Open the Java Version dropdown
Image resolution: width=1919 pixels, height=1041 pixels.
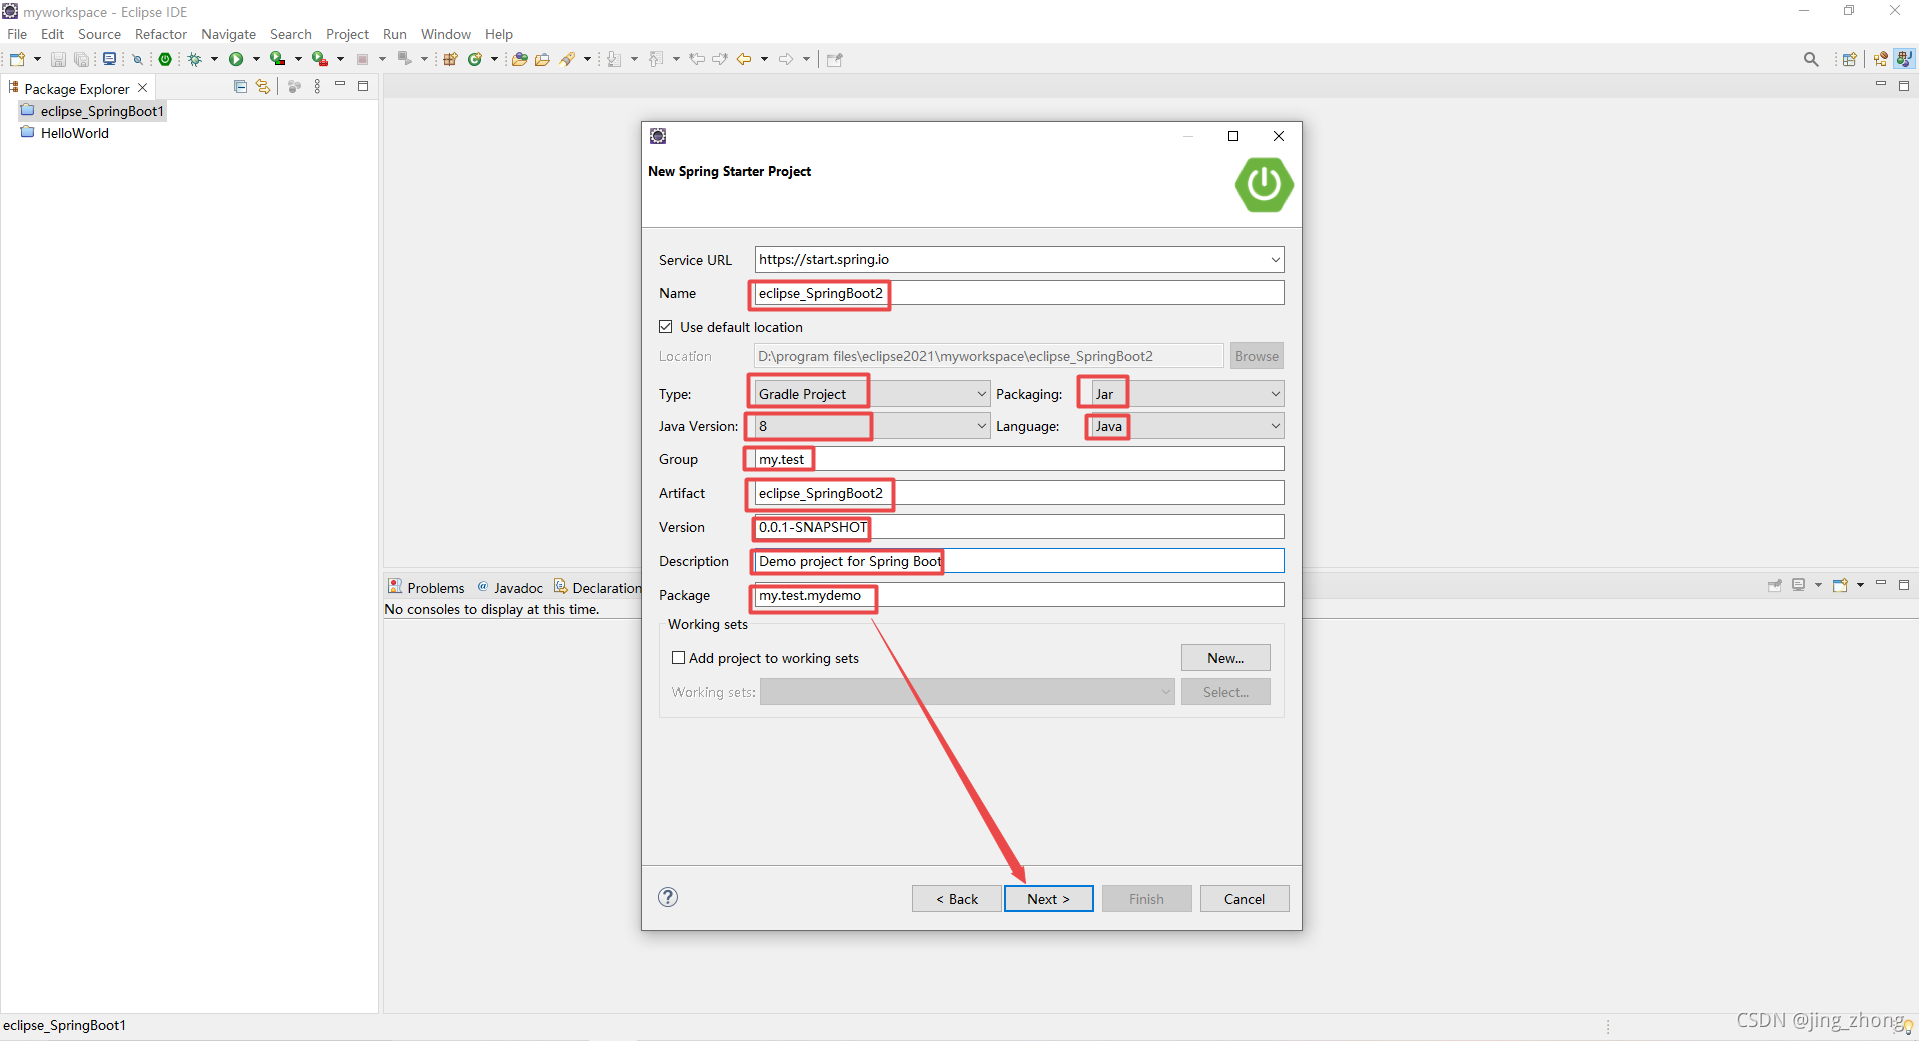(982, 426)
